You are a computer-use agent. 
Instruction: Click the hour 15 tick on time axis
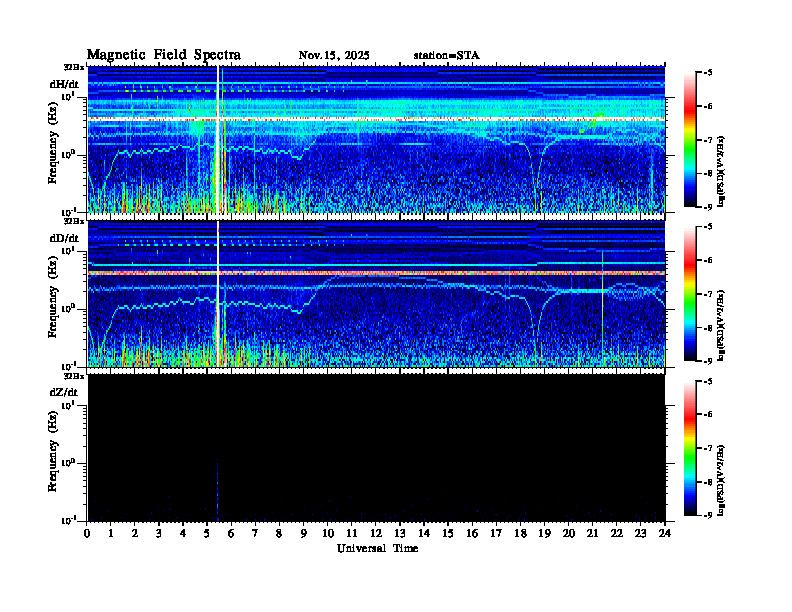click(x=448, y=534)
